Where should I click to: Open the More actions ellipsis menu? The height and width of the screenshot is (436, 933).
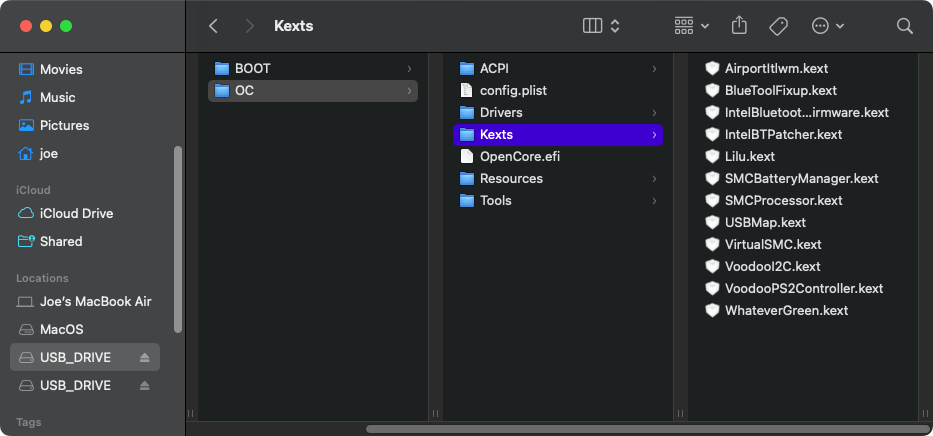[x=828, y=26]
